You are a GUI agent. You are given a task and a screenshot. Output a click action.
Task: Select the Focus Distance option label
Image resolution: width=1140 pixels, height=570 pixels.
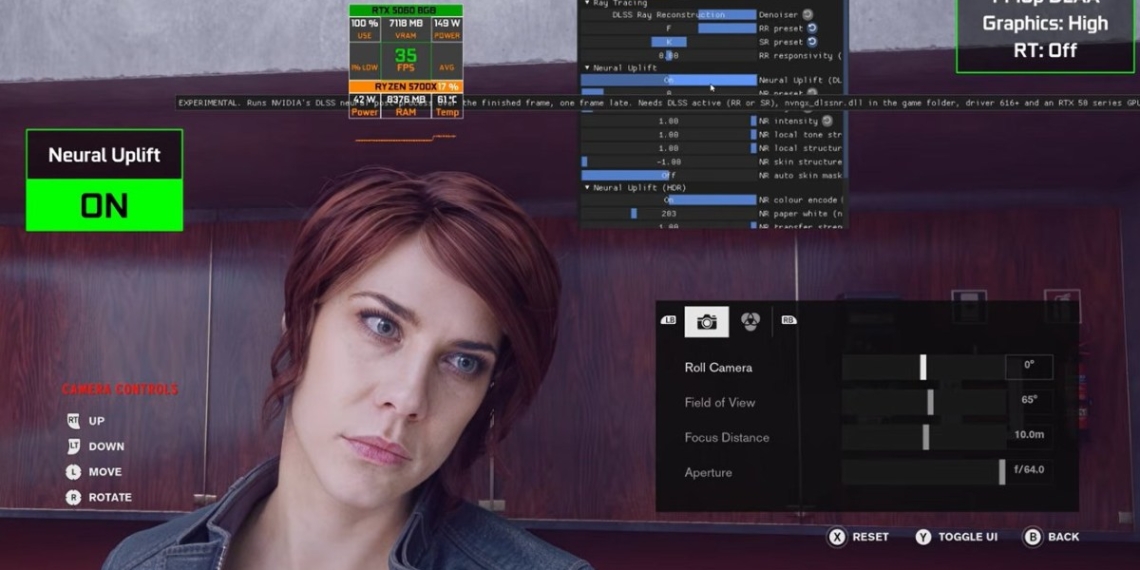click(726, 438)
